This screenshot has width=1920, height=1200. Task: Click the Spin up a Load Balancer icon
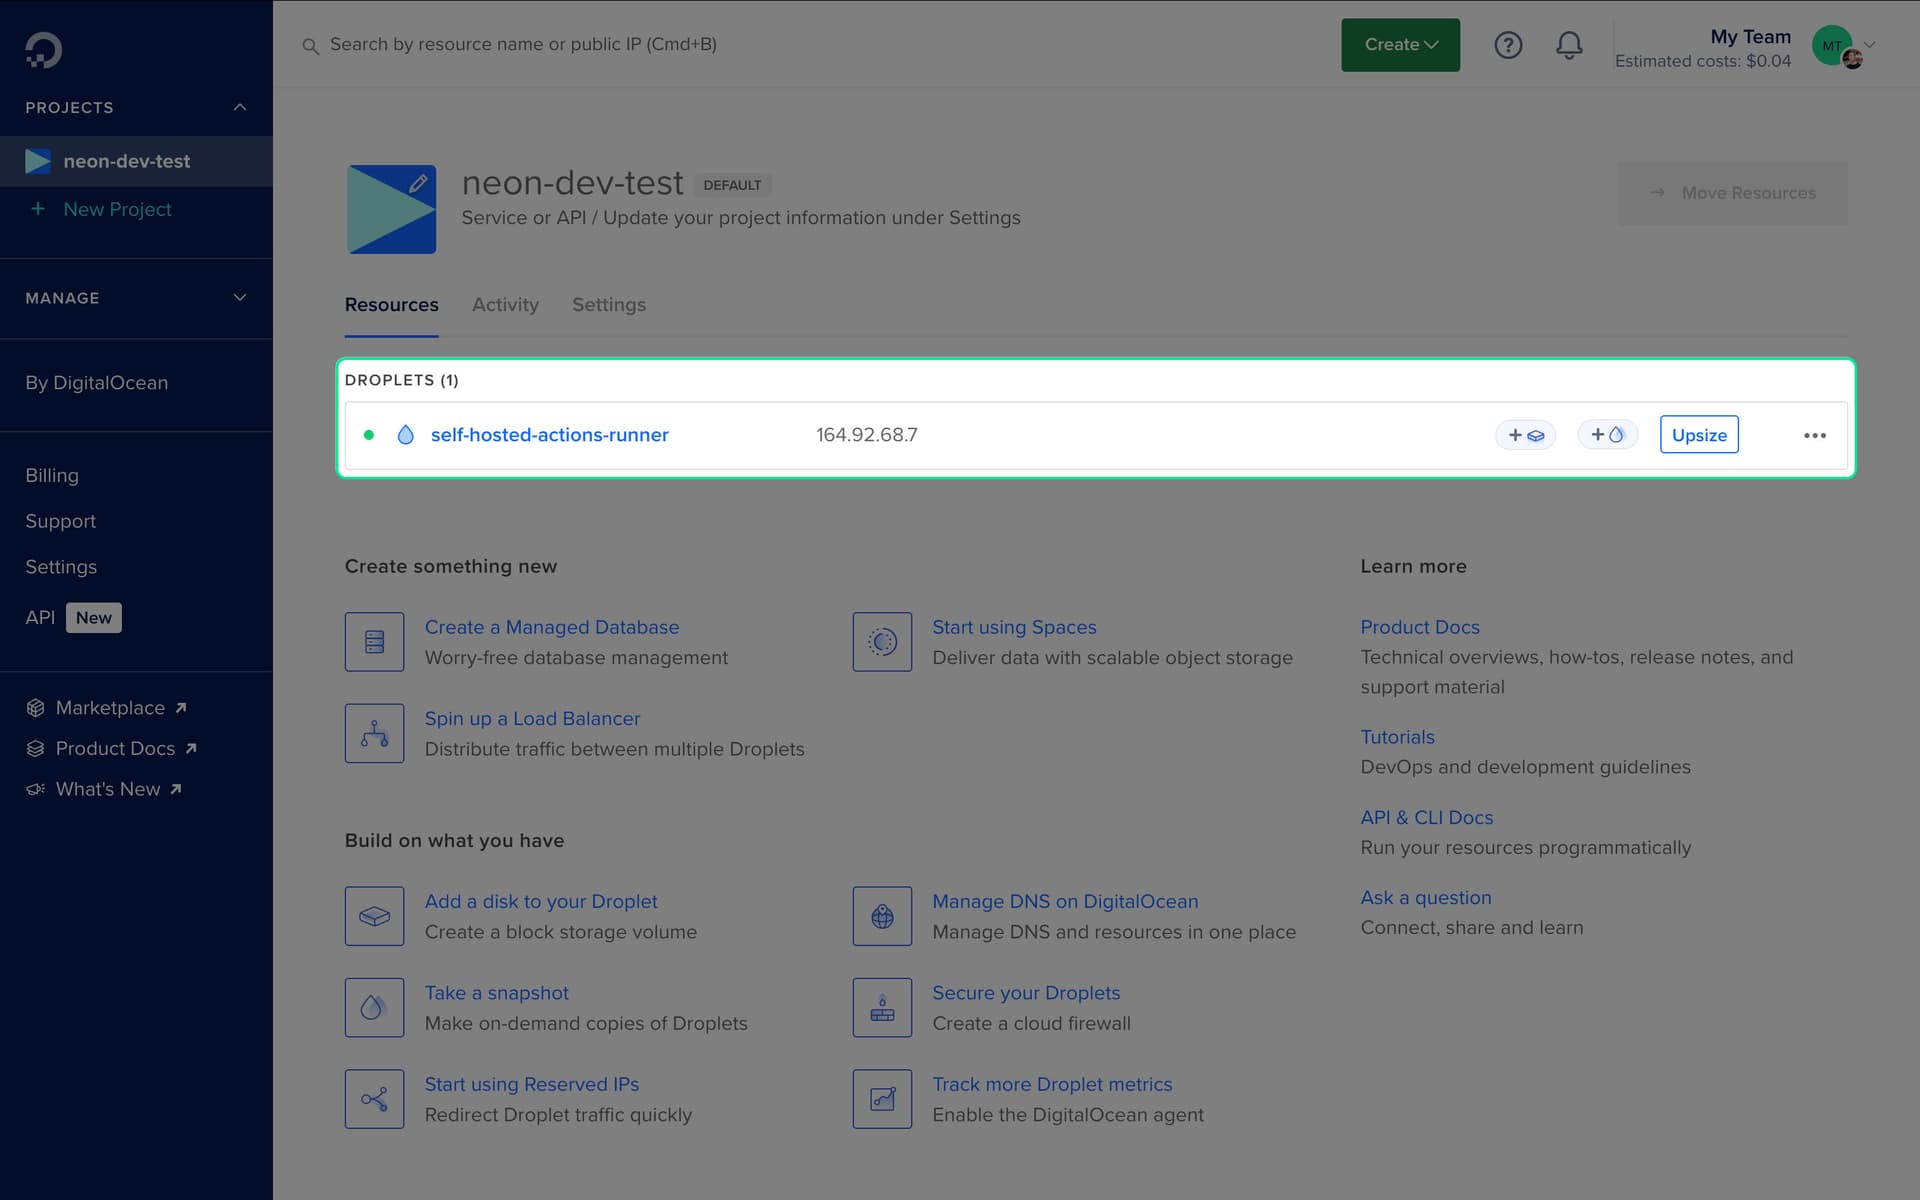pyautogui.click(x=374, y=733)
